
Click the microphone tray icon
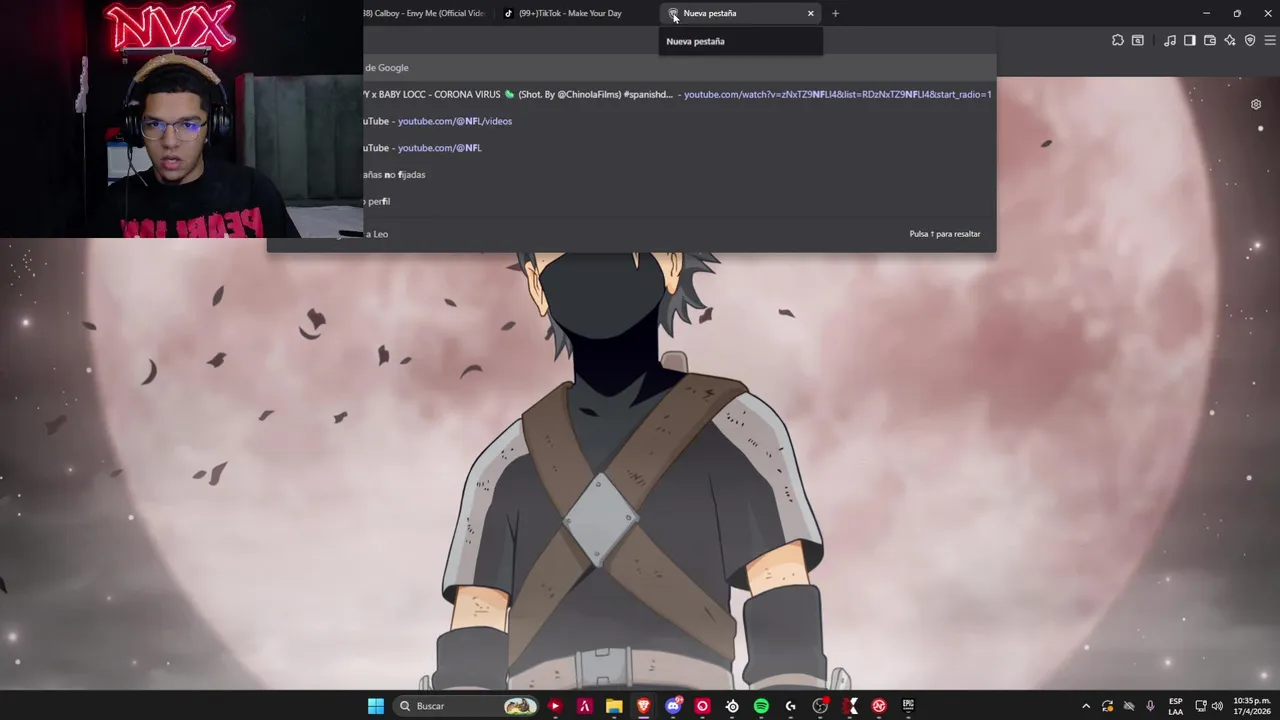coord(1150,706)
